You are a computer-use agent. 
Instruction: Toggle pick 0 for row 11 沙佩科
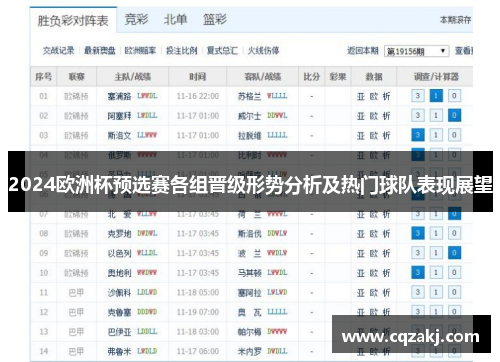coord(454,292)
